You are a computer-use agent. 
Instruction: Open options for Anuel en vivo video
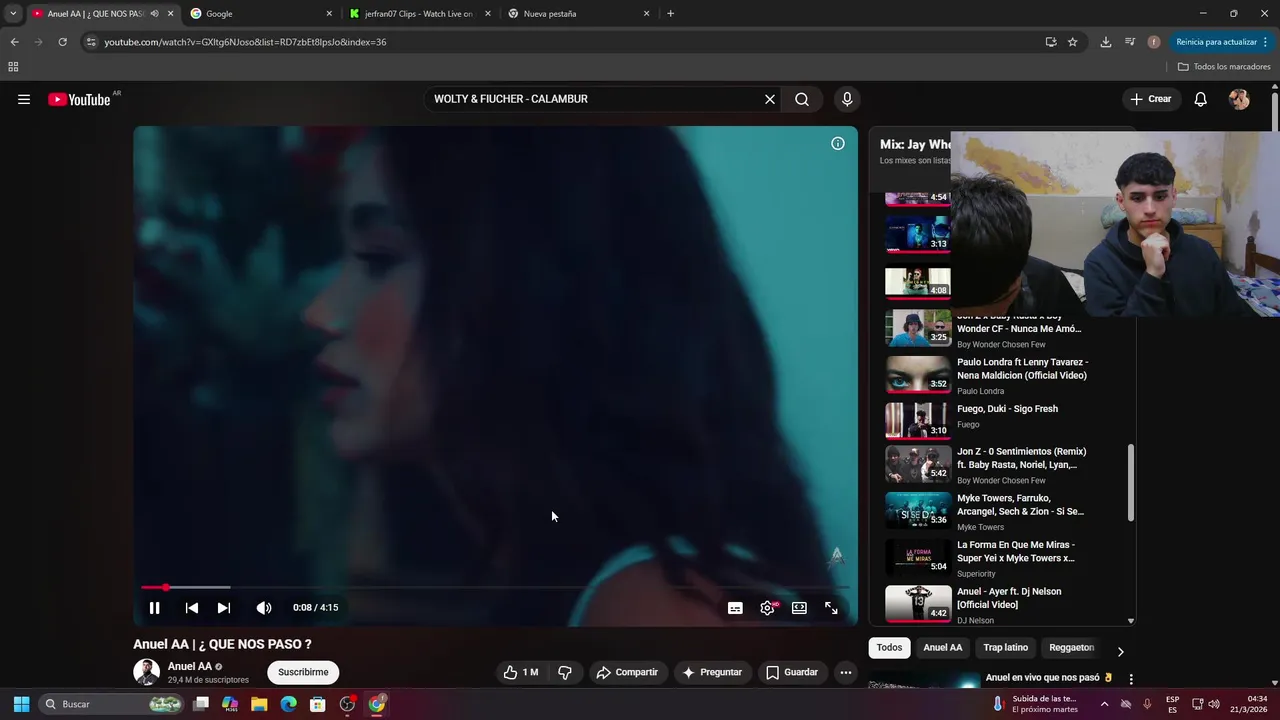point(1131,678)
